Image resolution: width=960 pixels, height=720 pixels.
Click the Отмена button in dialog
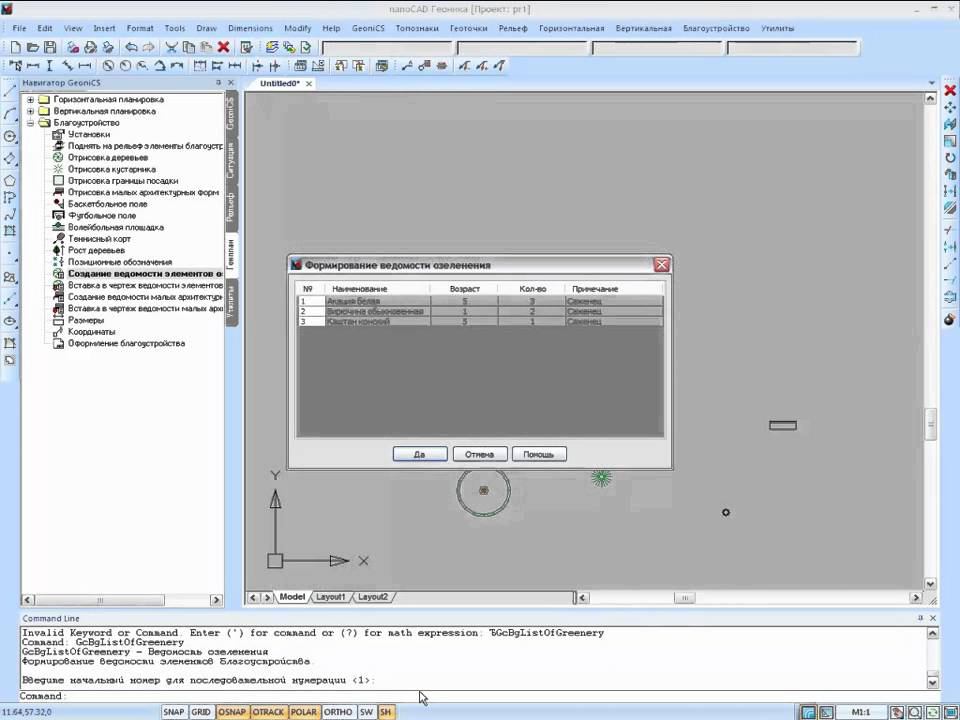[x=479, y=454]
